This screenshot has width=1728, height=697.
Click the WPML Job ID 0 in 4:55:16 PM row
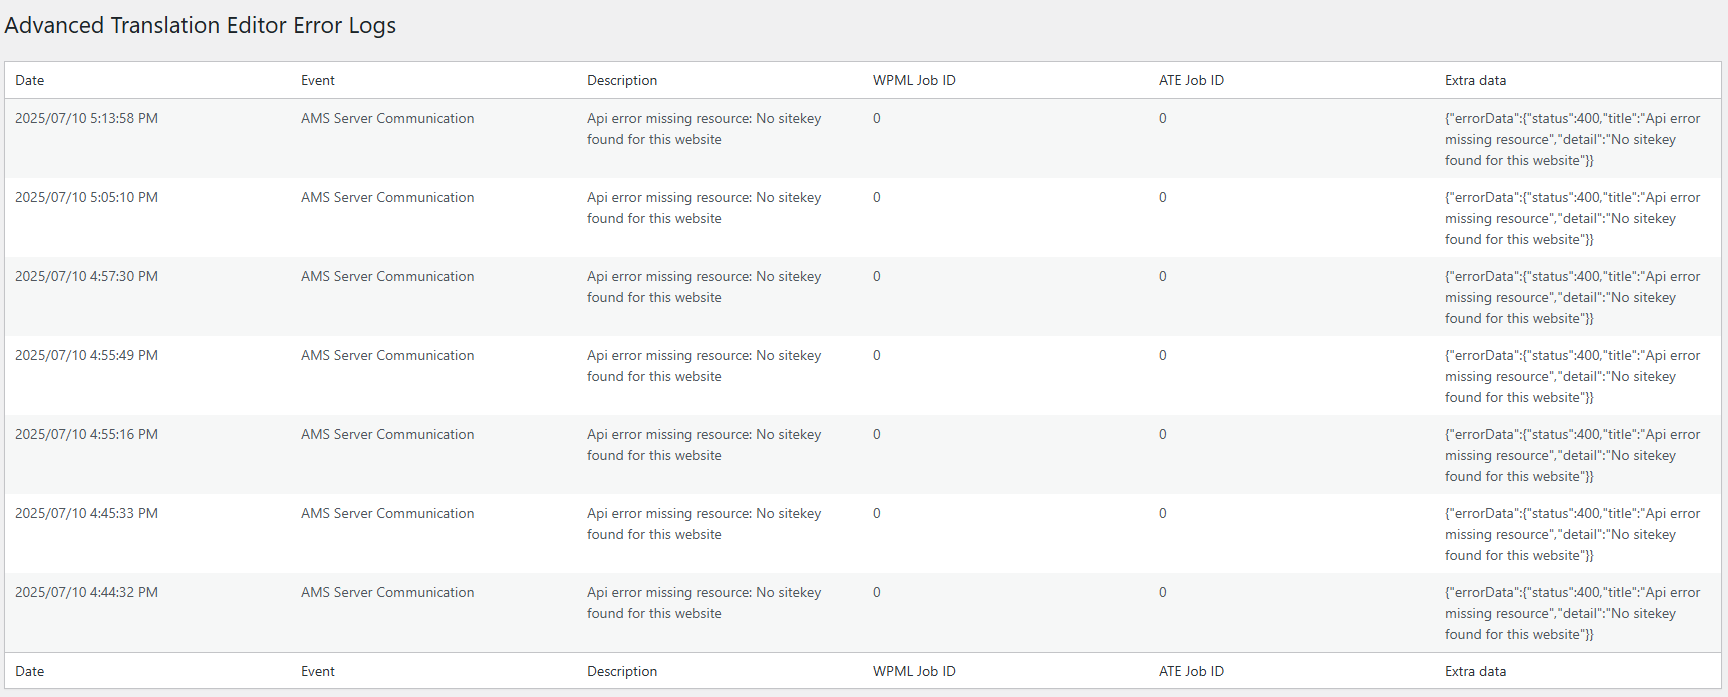[x=877, y=434]
